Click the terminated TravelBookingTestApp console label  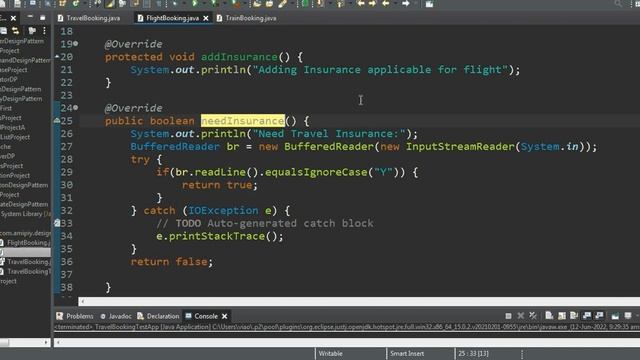coord(347,327)
